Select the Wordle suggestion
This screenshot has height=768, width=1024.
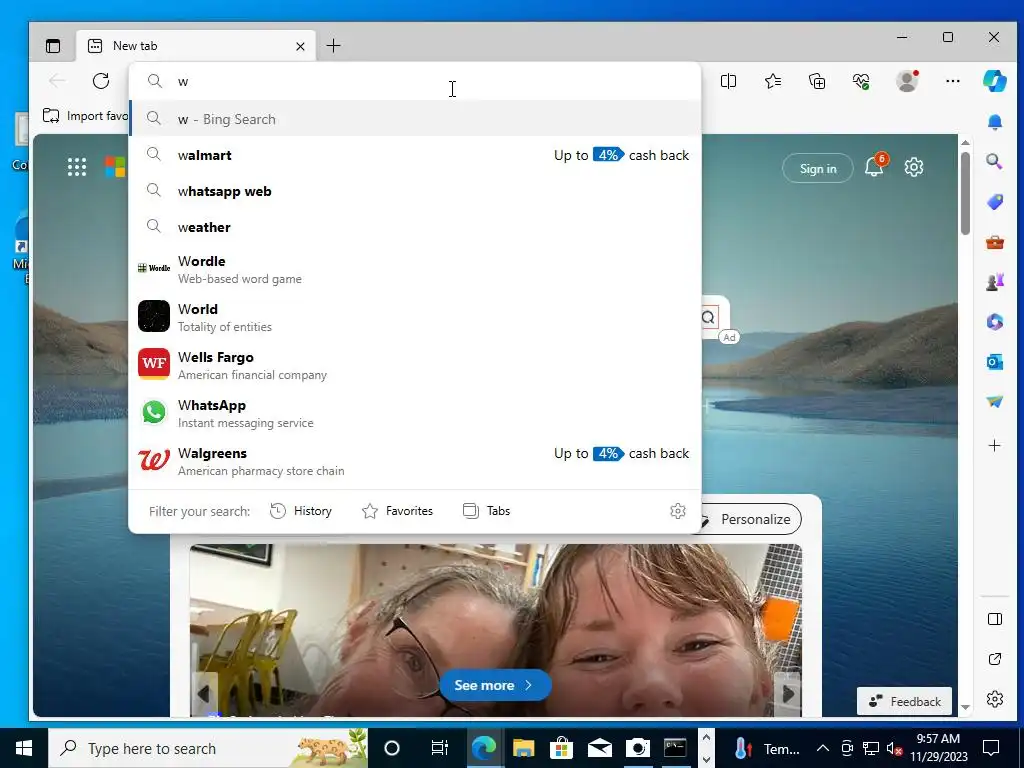pos(415,269)
